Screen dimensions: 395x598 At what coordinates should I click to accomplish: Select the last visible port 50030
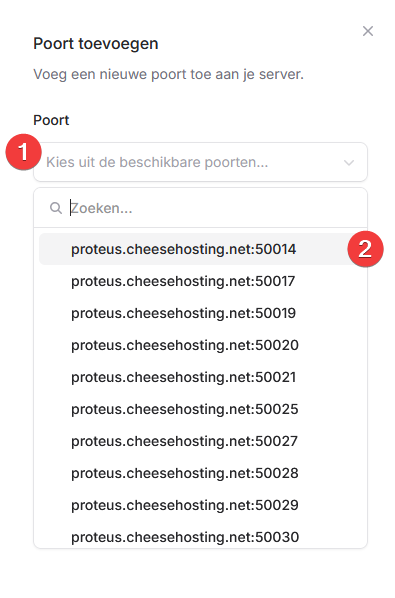click(201, 537)
